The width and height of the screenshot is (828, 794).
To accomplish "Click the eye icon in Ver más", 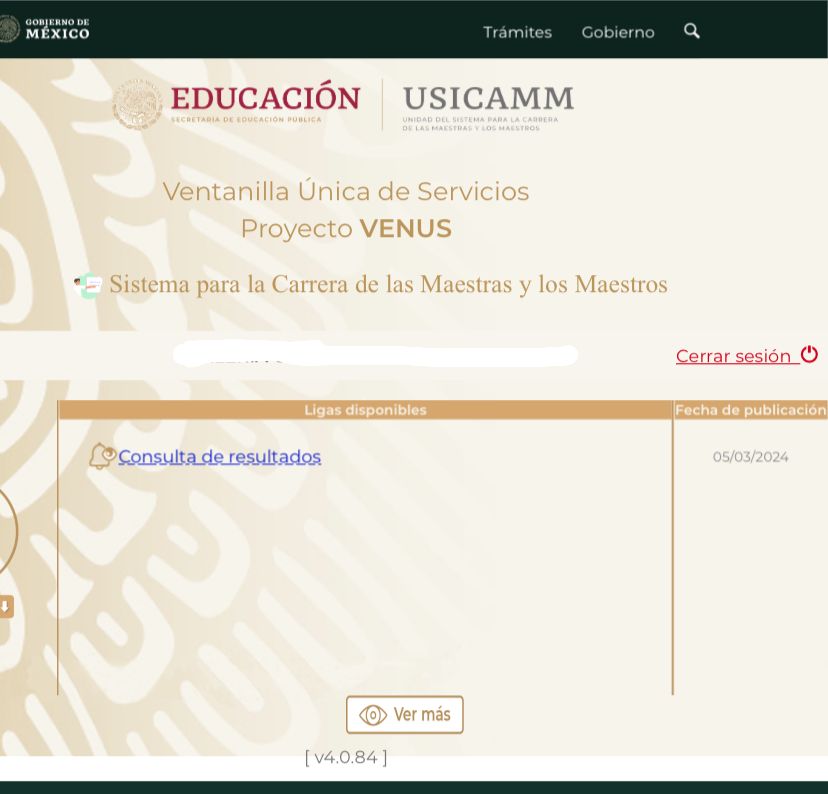I will click(x=373, y=715).
